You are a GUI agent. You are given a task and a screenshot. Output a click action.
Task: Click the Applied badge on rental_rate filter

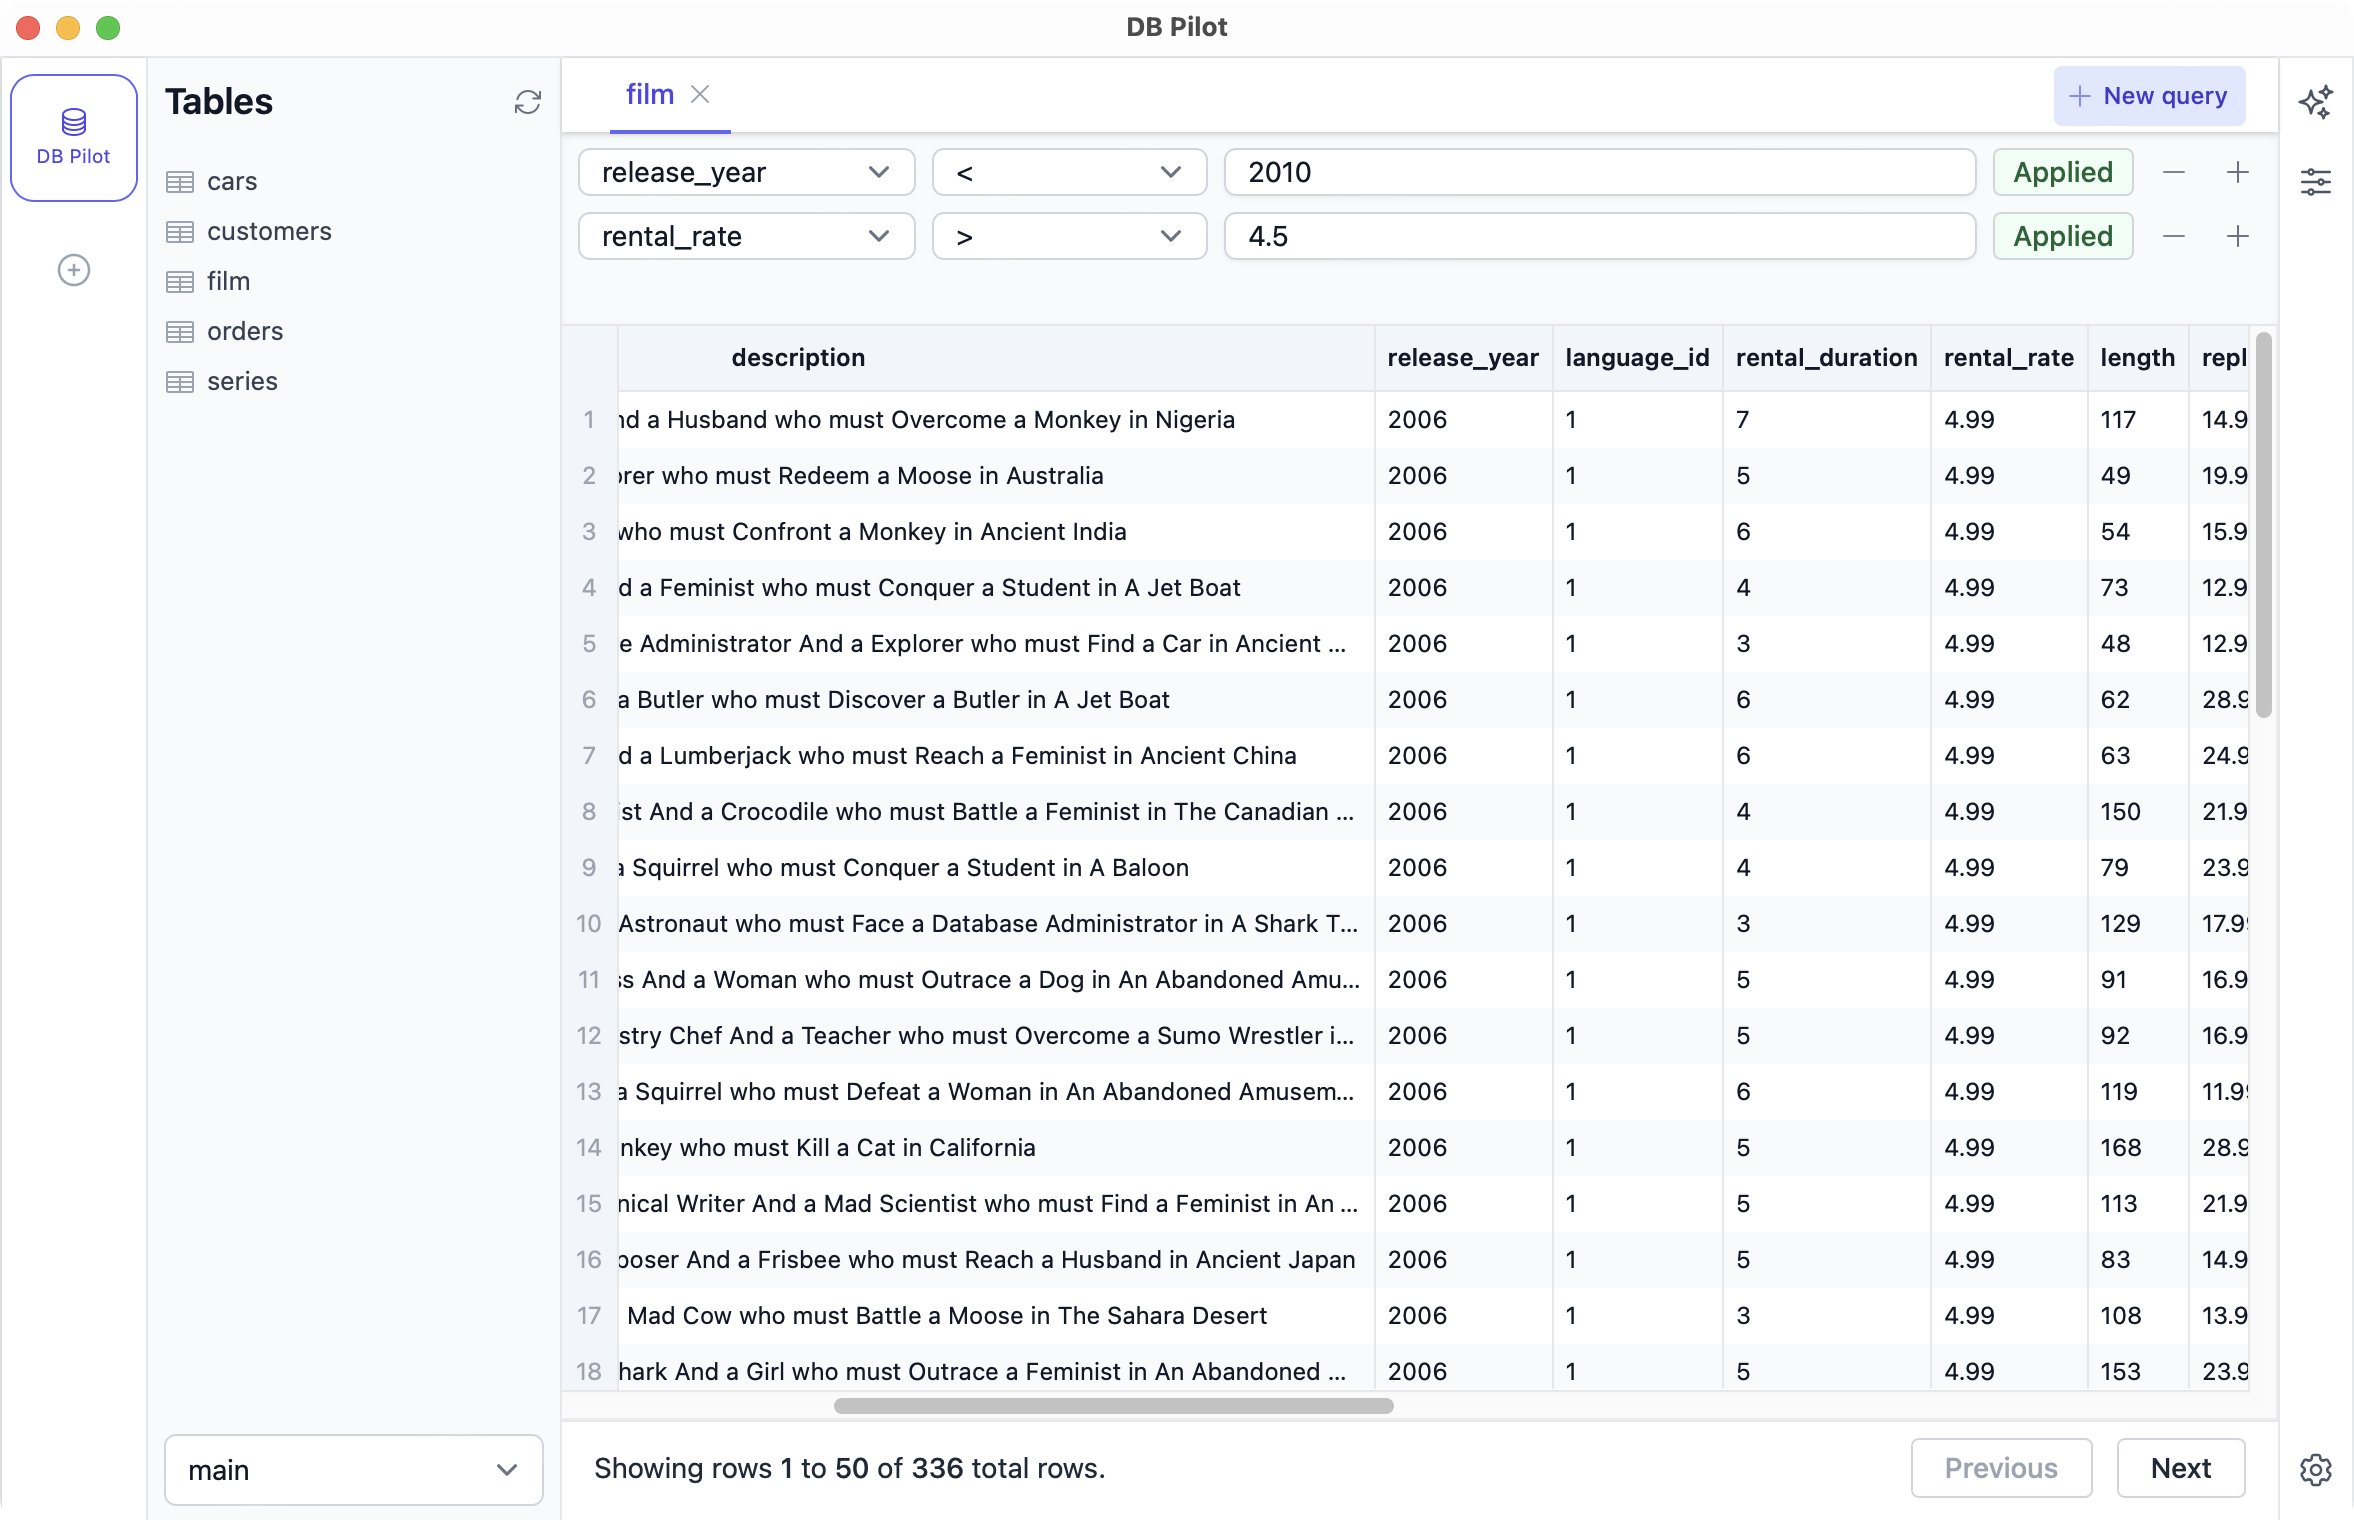[x=2061, y=237]
